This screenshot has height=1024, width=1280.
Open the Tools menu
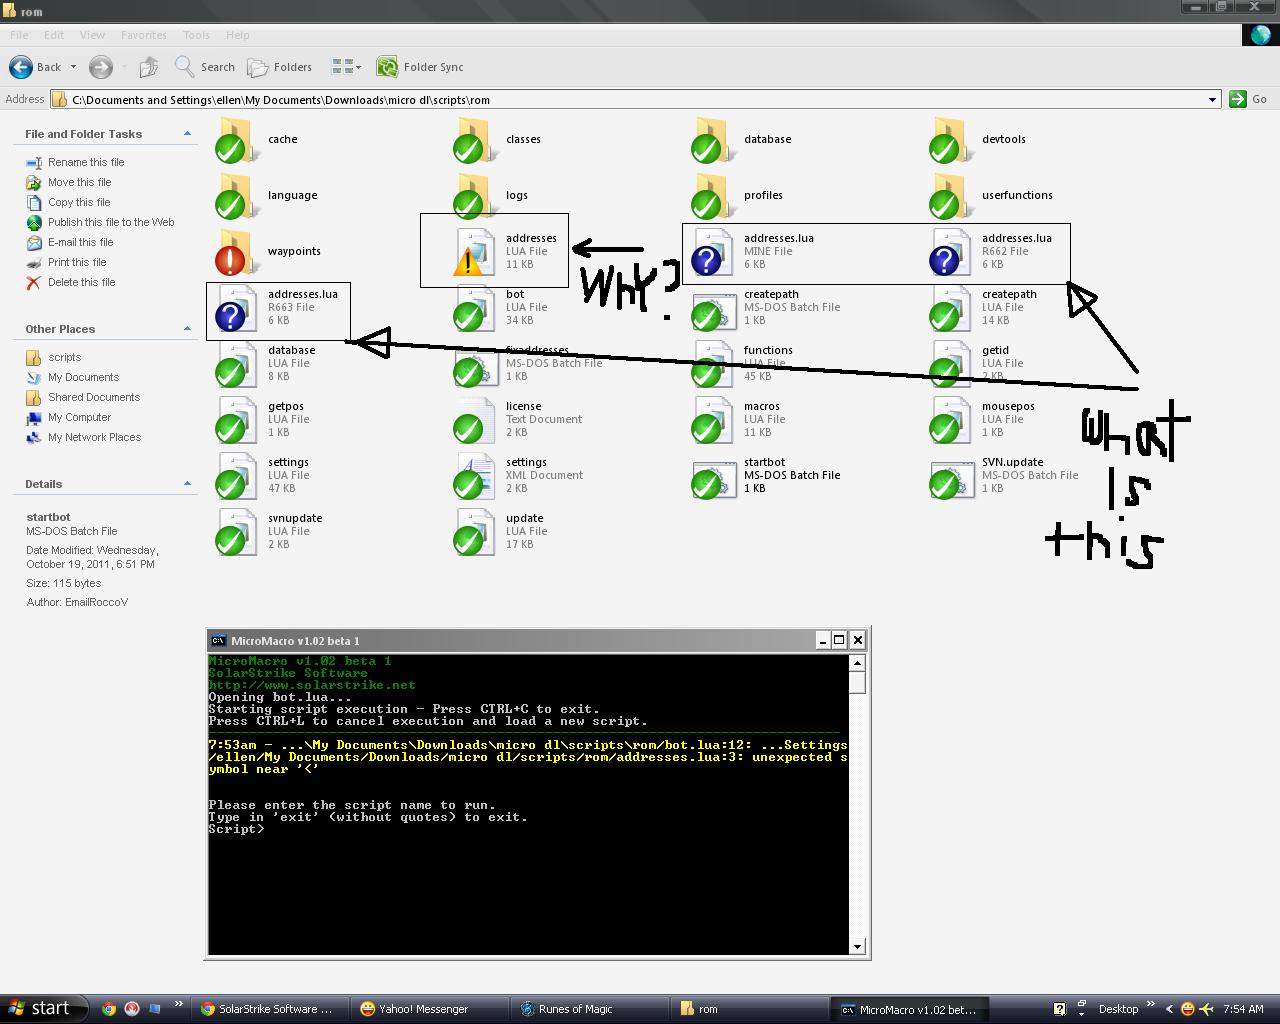pos(196,35)
